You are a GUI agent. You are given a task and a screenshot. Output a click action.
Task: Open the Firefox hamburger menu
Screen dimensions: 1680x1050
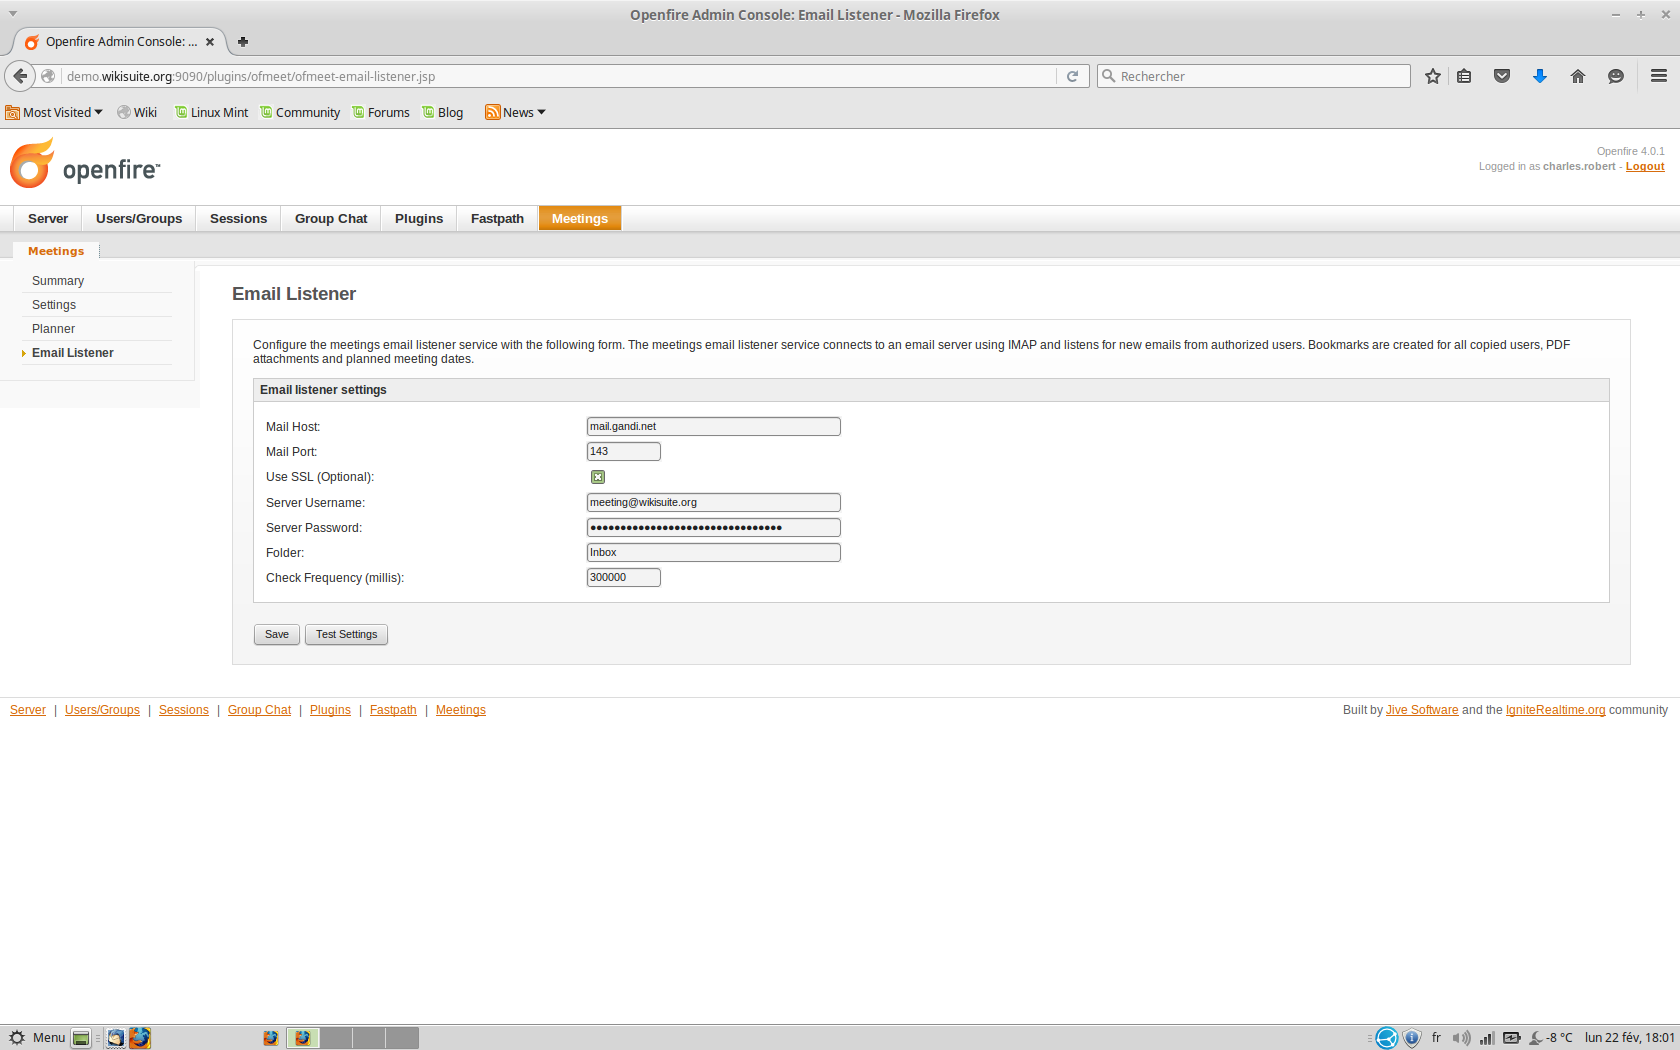click(1659, 76)
